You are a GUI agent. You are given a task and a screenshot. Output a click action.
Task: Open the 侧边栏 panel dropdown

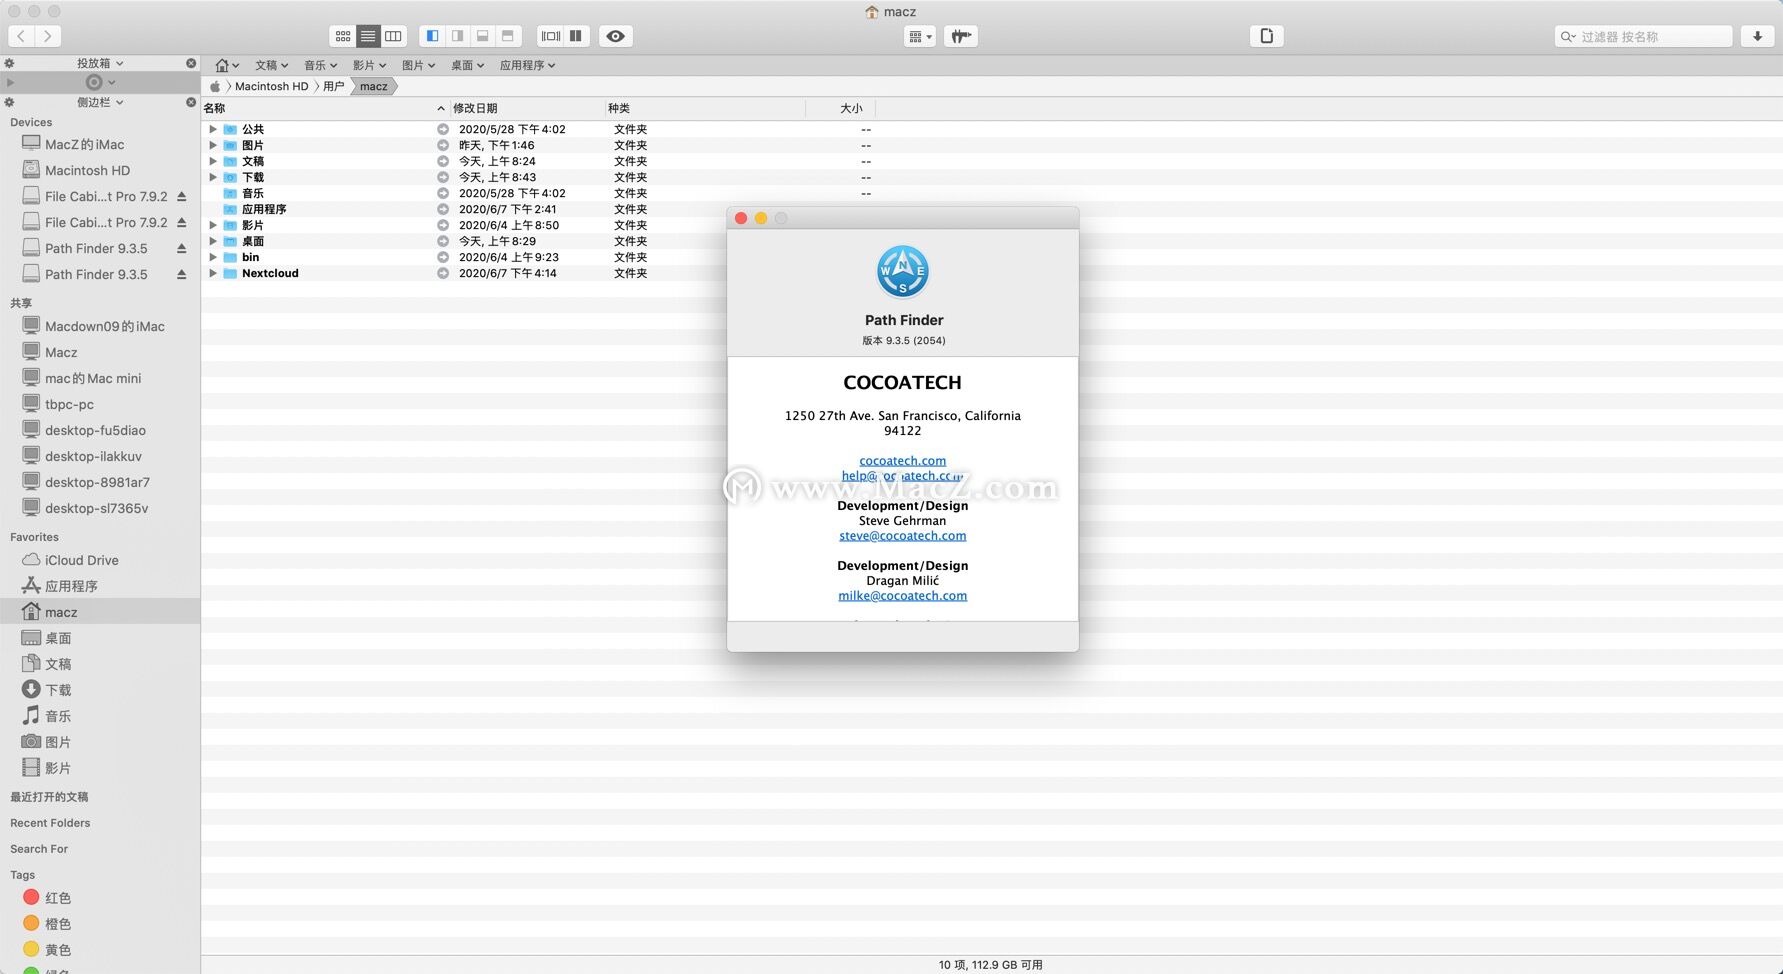click(100, 102)
